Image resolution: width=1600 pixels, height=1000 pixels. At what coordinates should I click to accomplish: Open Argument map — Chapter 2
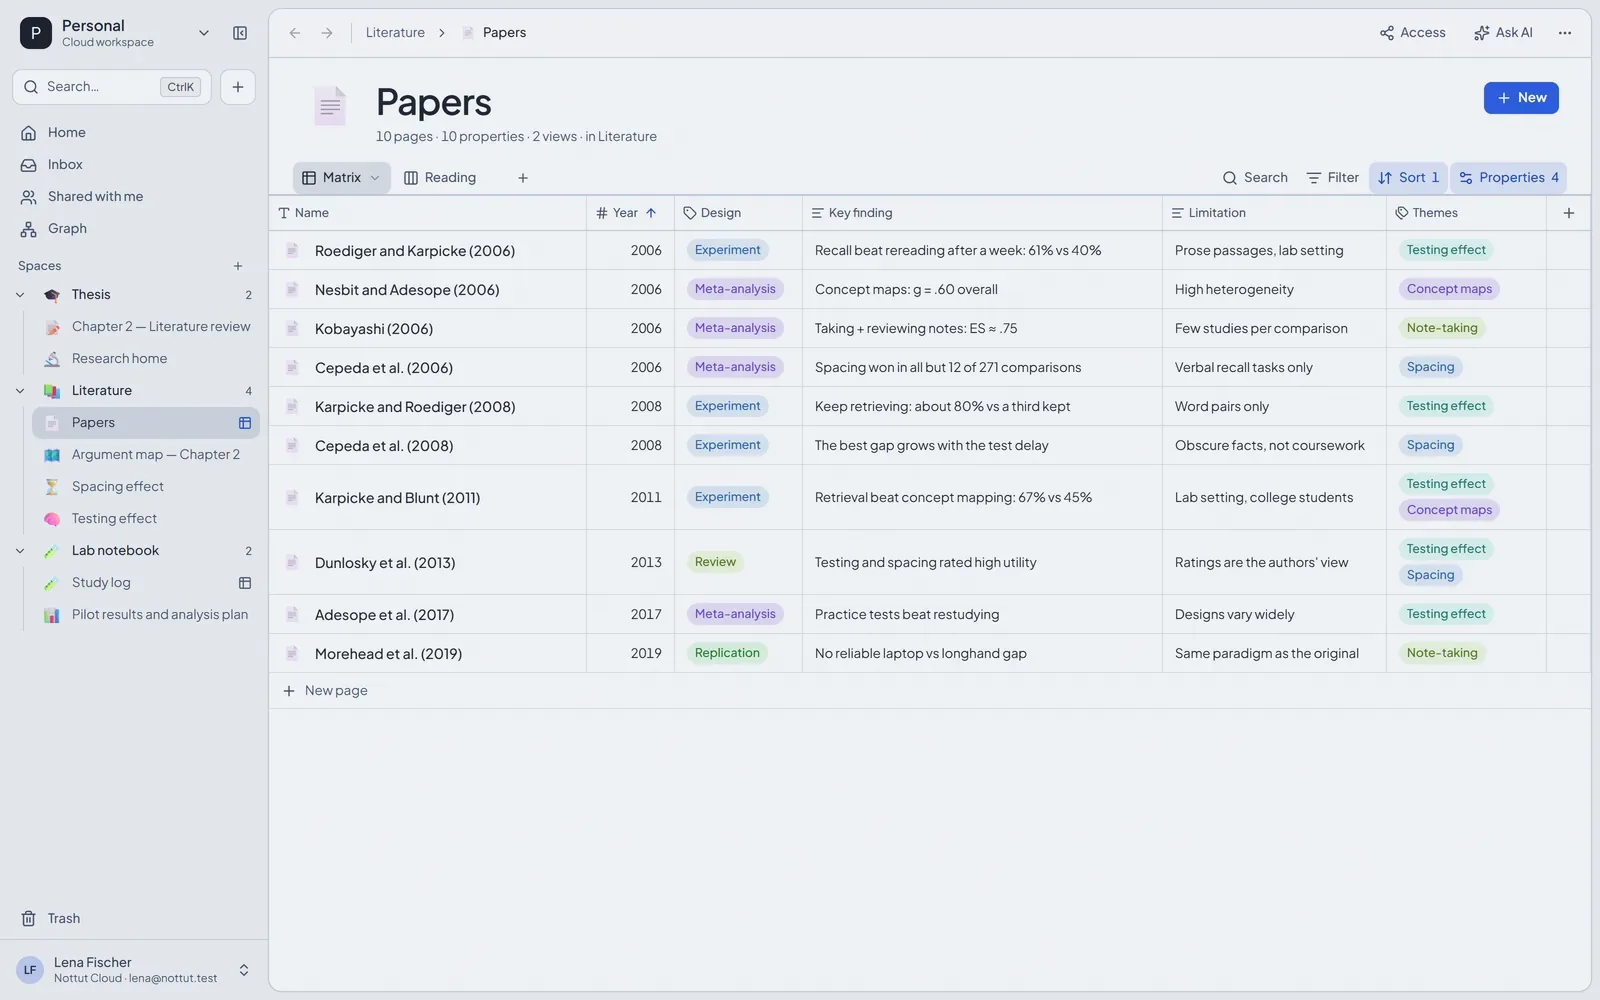pyautogui.click(x=146, y=455)
